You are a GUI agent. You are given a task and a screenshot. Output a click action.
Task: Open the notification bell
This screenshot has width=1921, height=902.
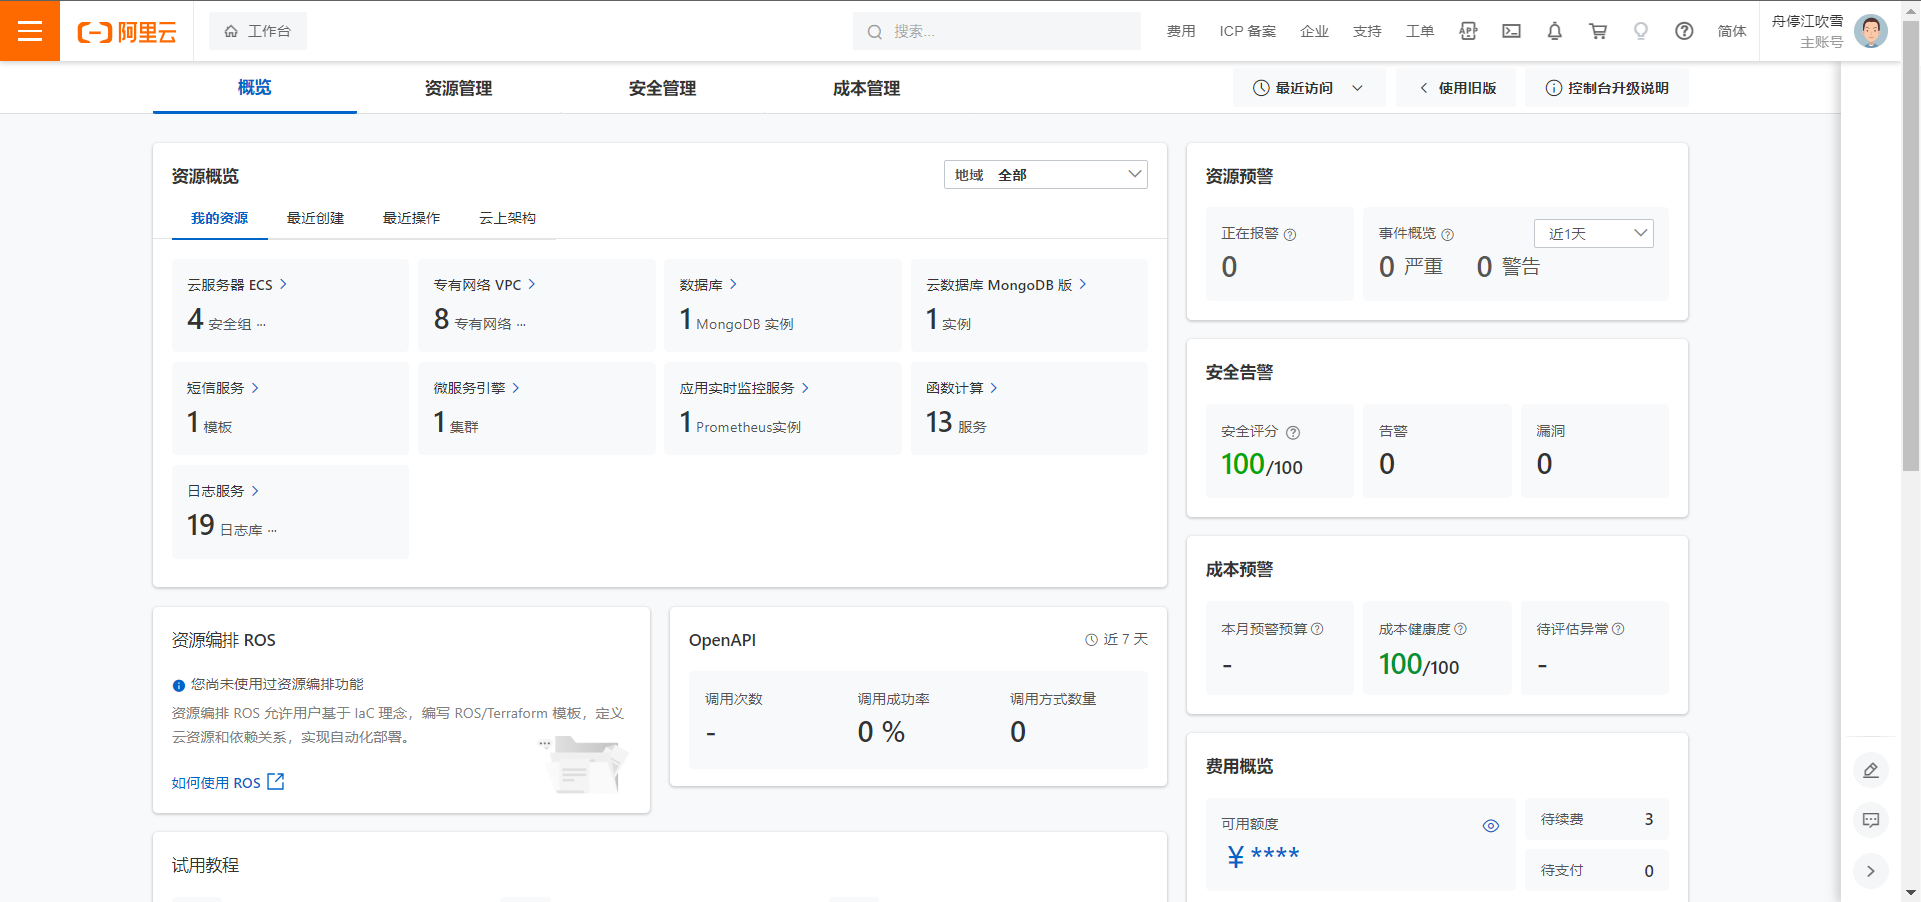(1554, 31)
